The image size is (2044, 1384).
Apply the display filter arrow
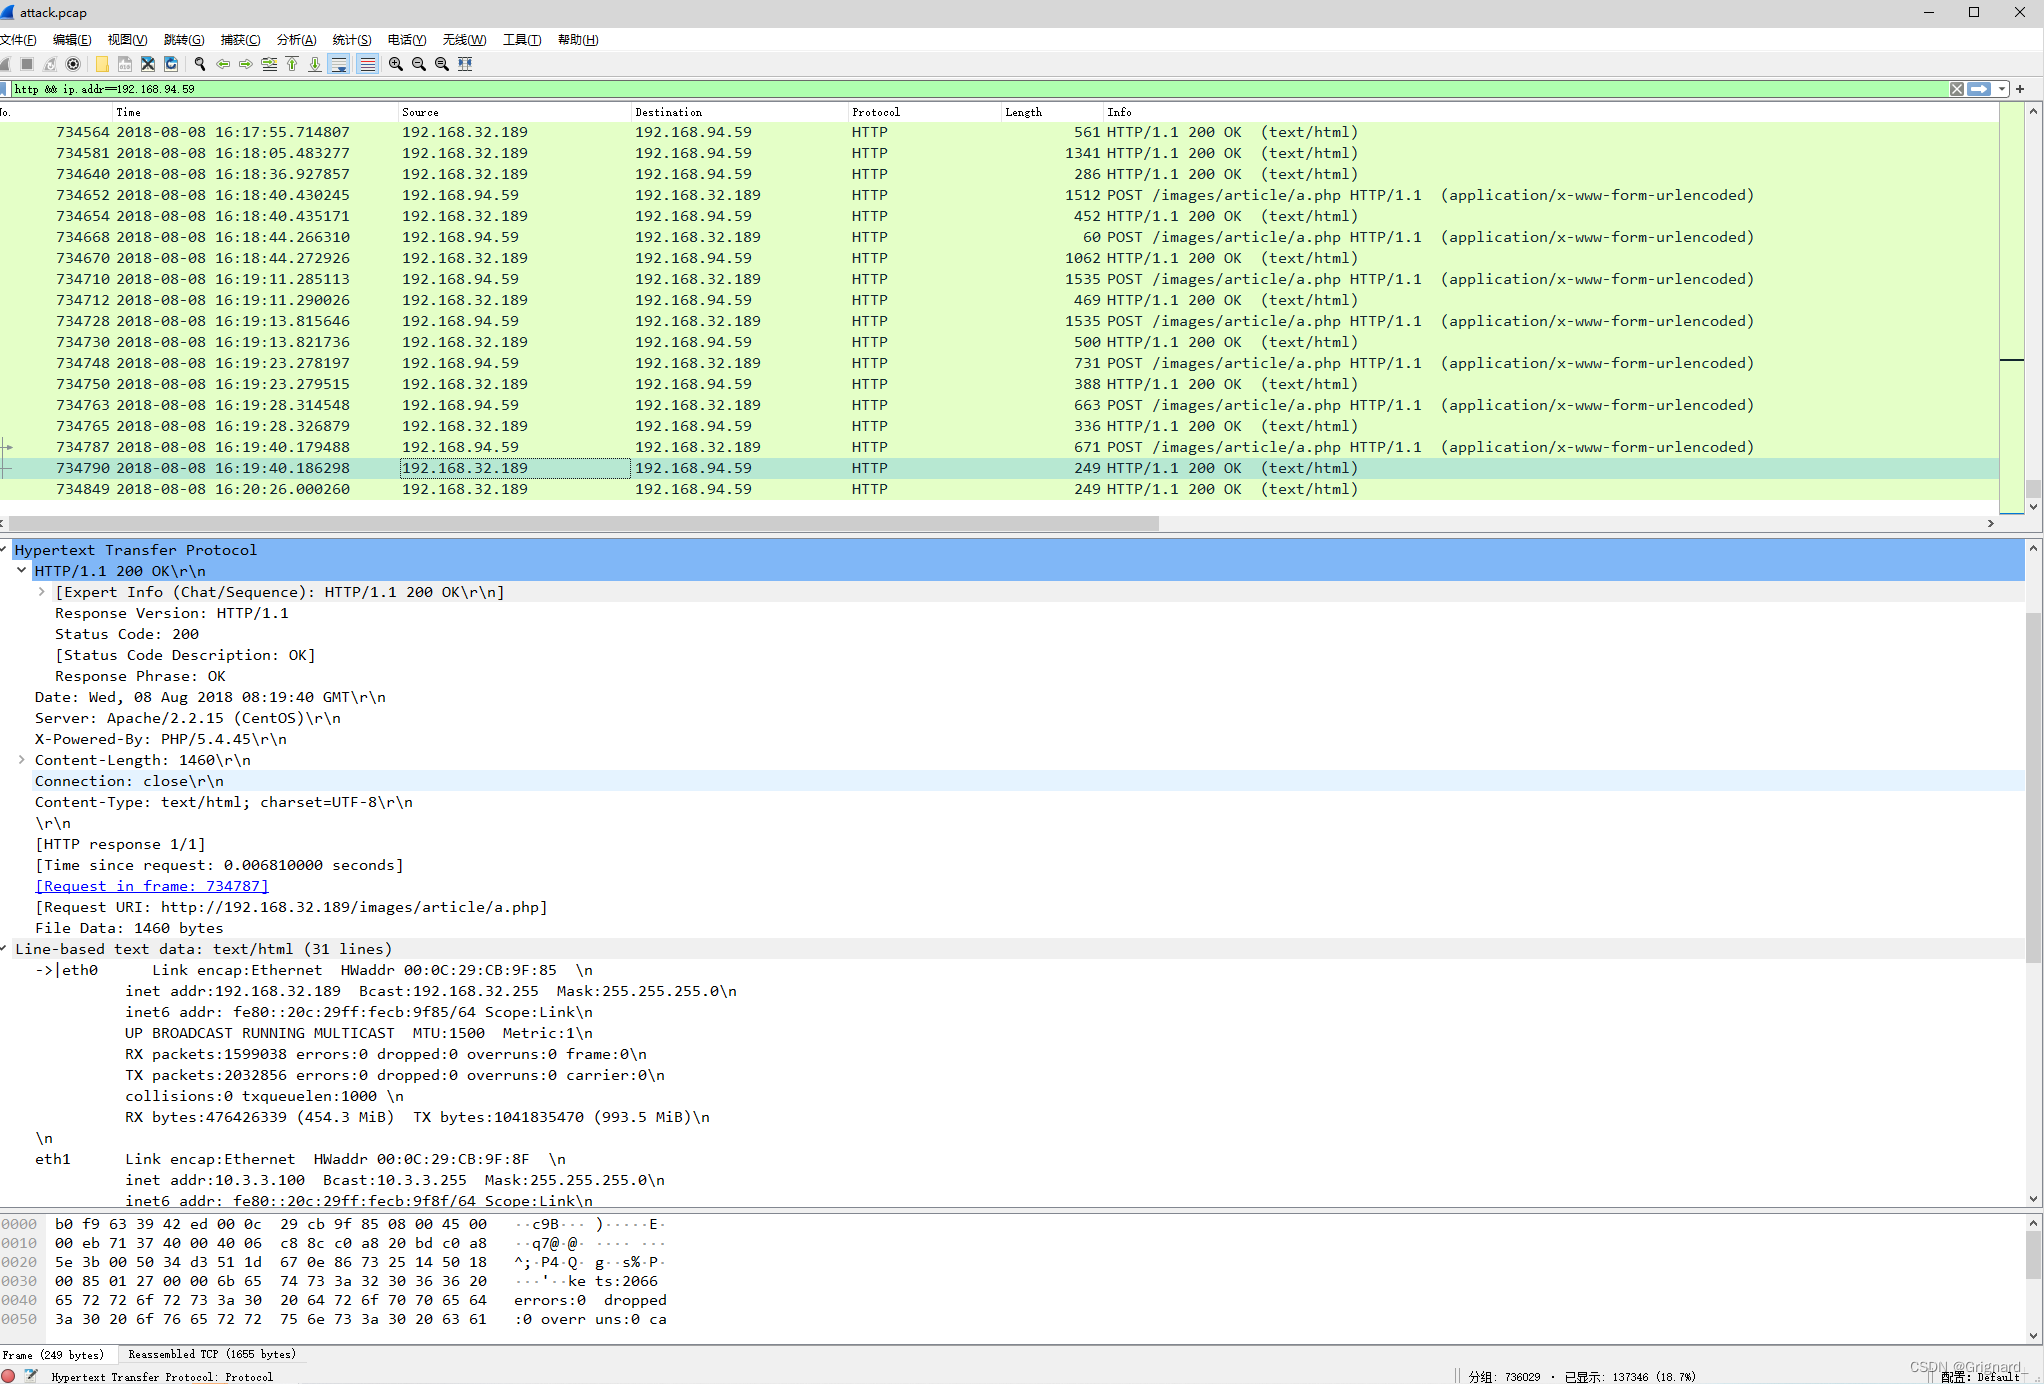1979,89
